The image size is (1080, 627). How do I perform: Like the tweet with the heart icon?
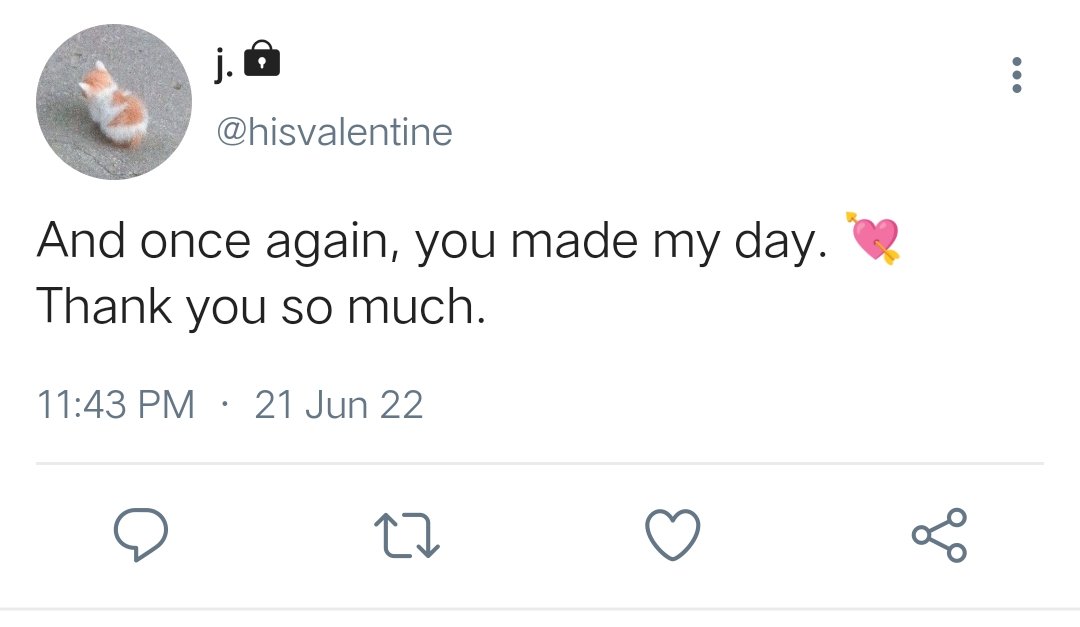click(x=672, y=535)
